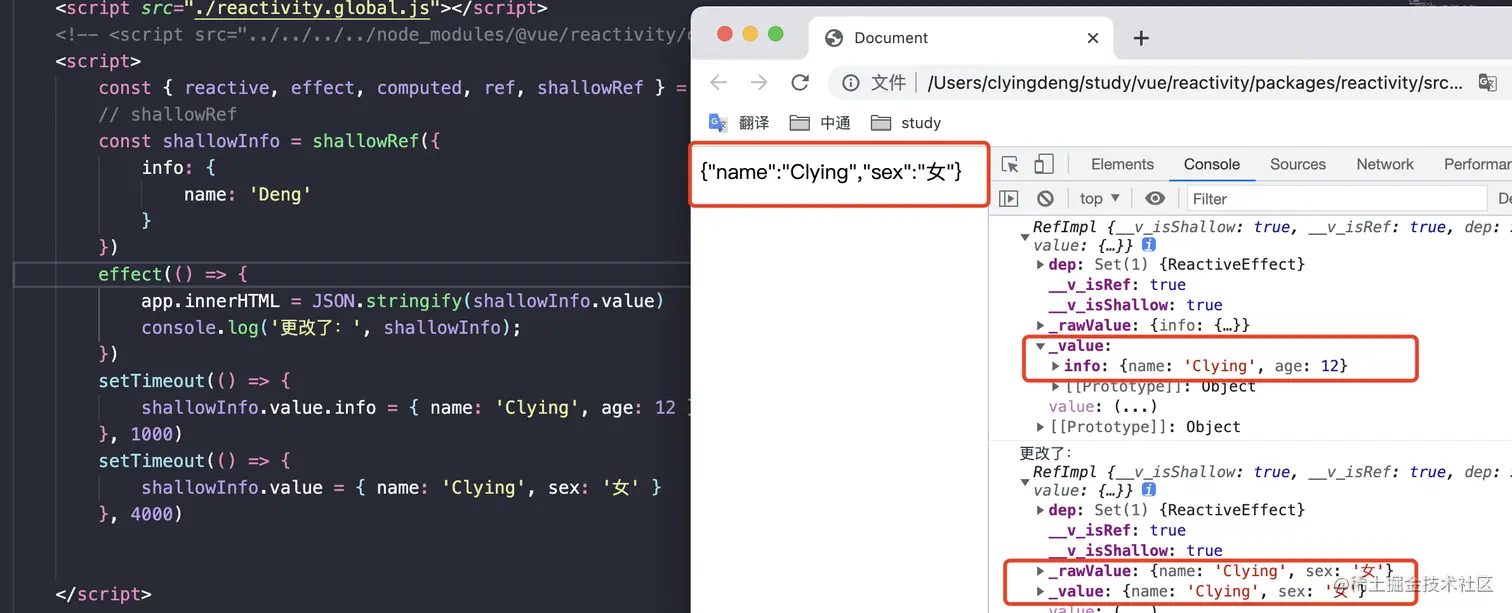This screenshot has width=1512, height=613.
Task: Collapse the second RefImpl object
Action: 1025,482
